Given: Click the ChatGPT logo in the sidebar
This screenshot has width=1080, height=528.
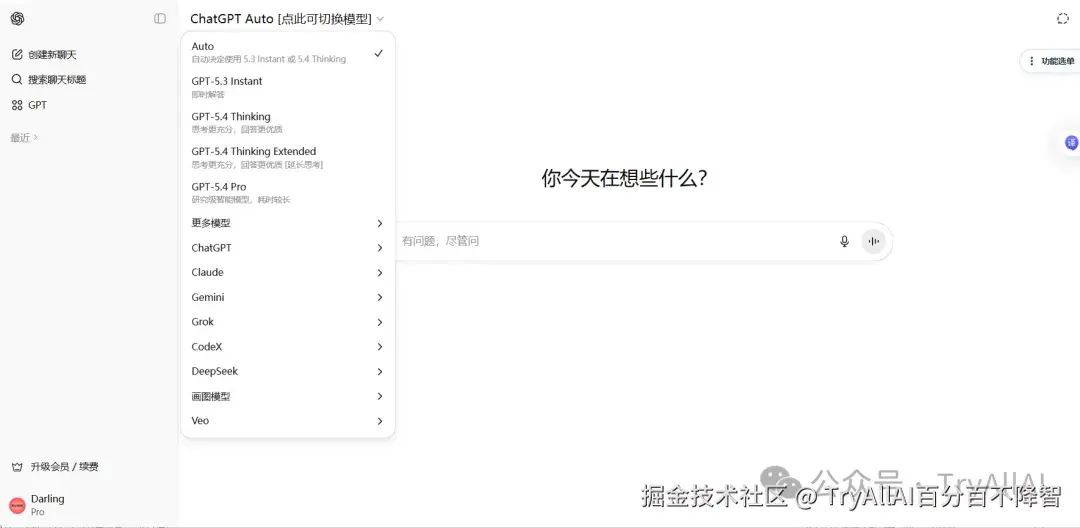Looking at the screenshot, I should [18, 19].
